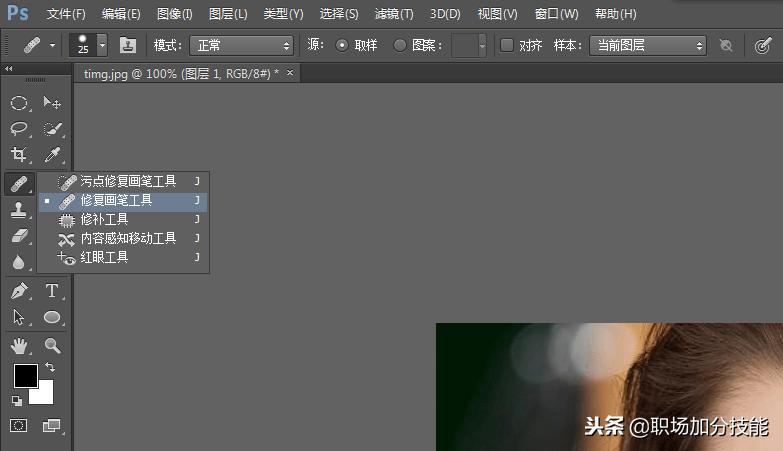The image size is (783, 451).
Task: Open the 帮助(H) menu
Action: coord(616,13)
